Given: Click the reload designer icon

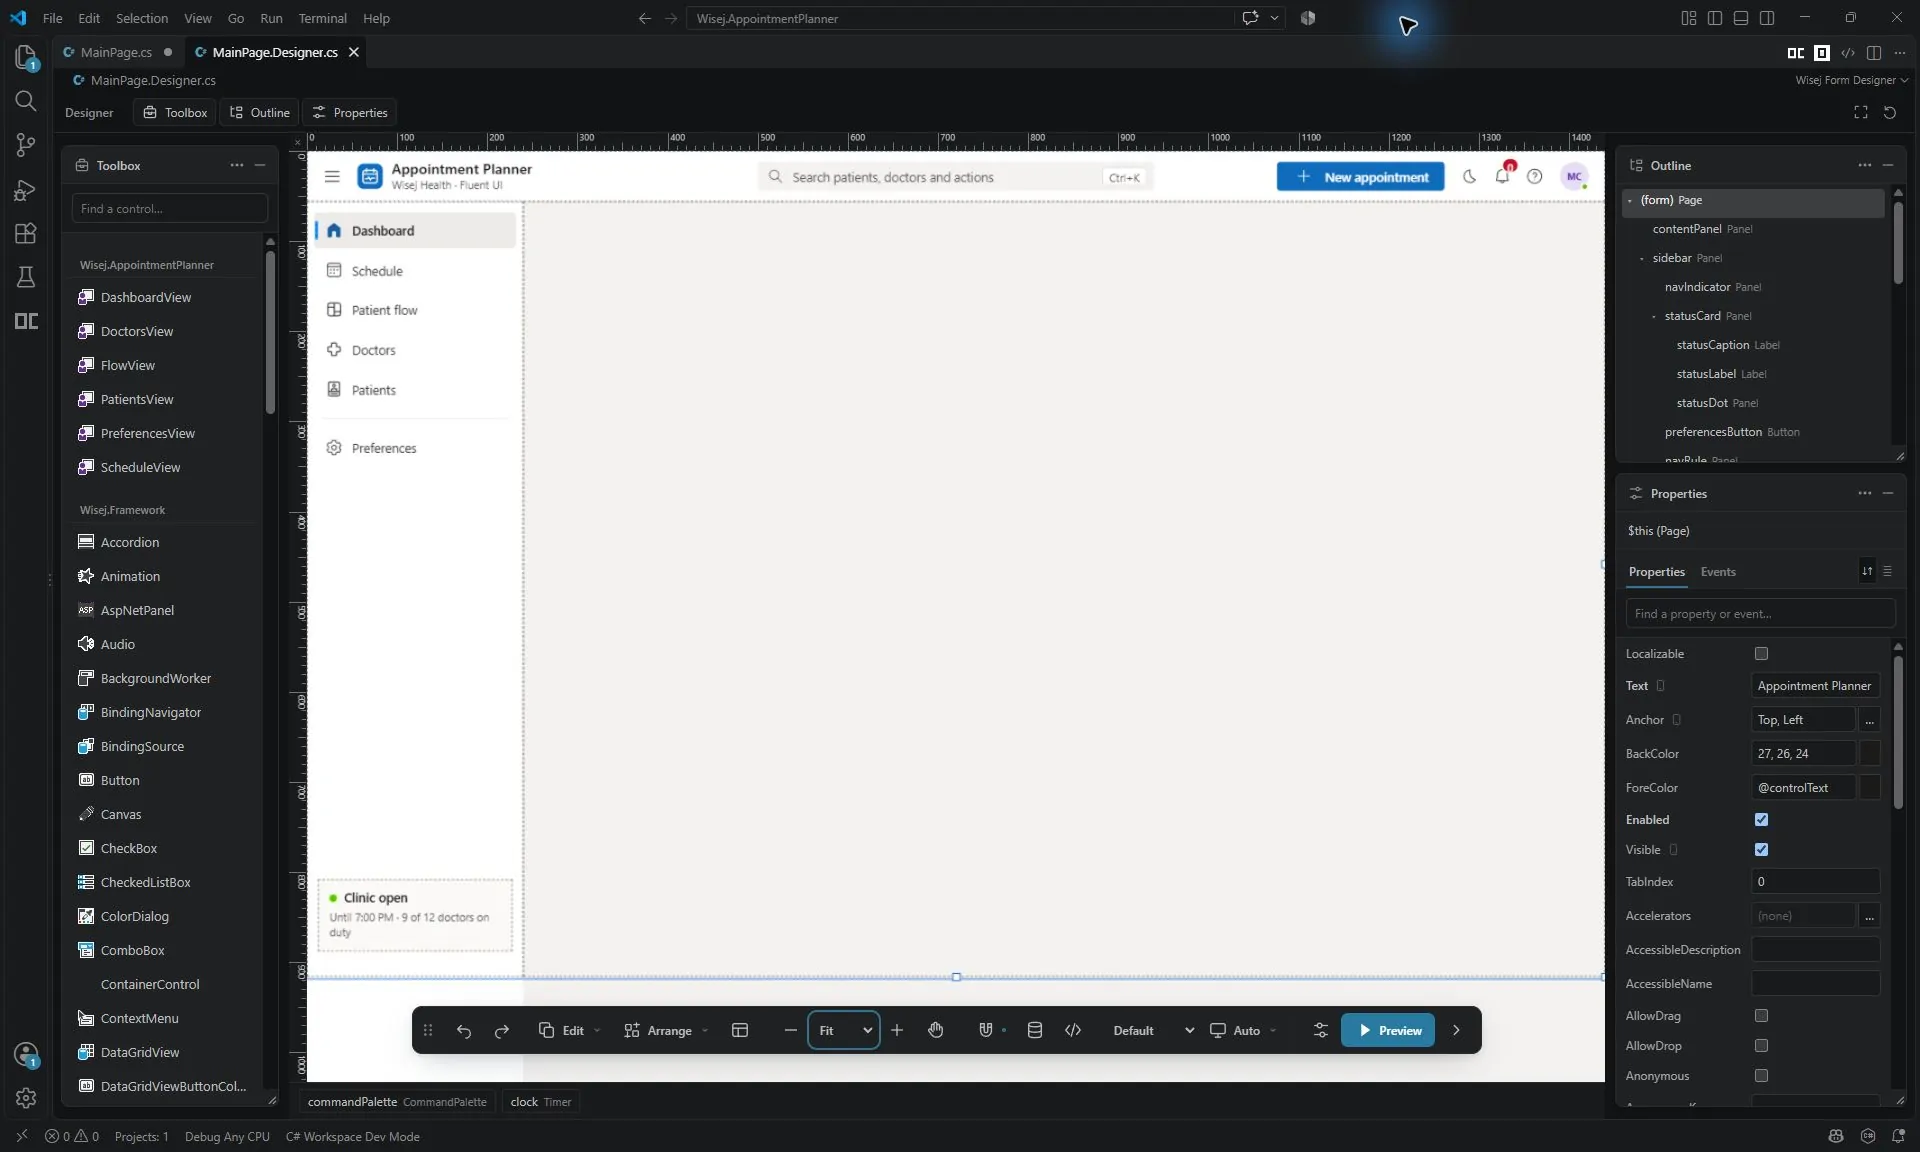Looking at the screenshot, I should (x=1890, y=112).
